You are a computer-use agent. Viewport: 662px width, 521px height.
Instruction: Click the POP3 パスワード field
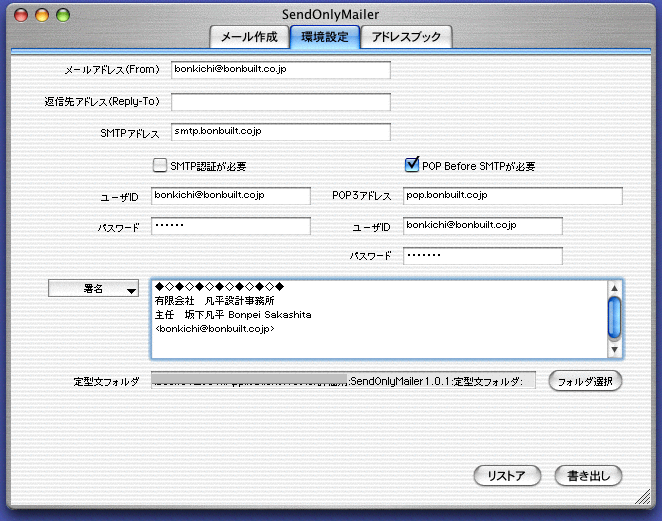(x=483, y=256)
